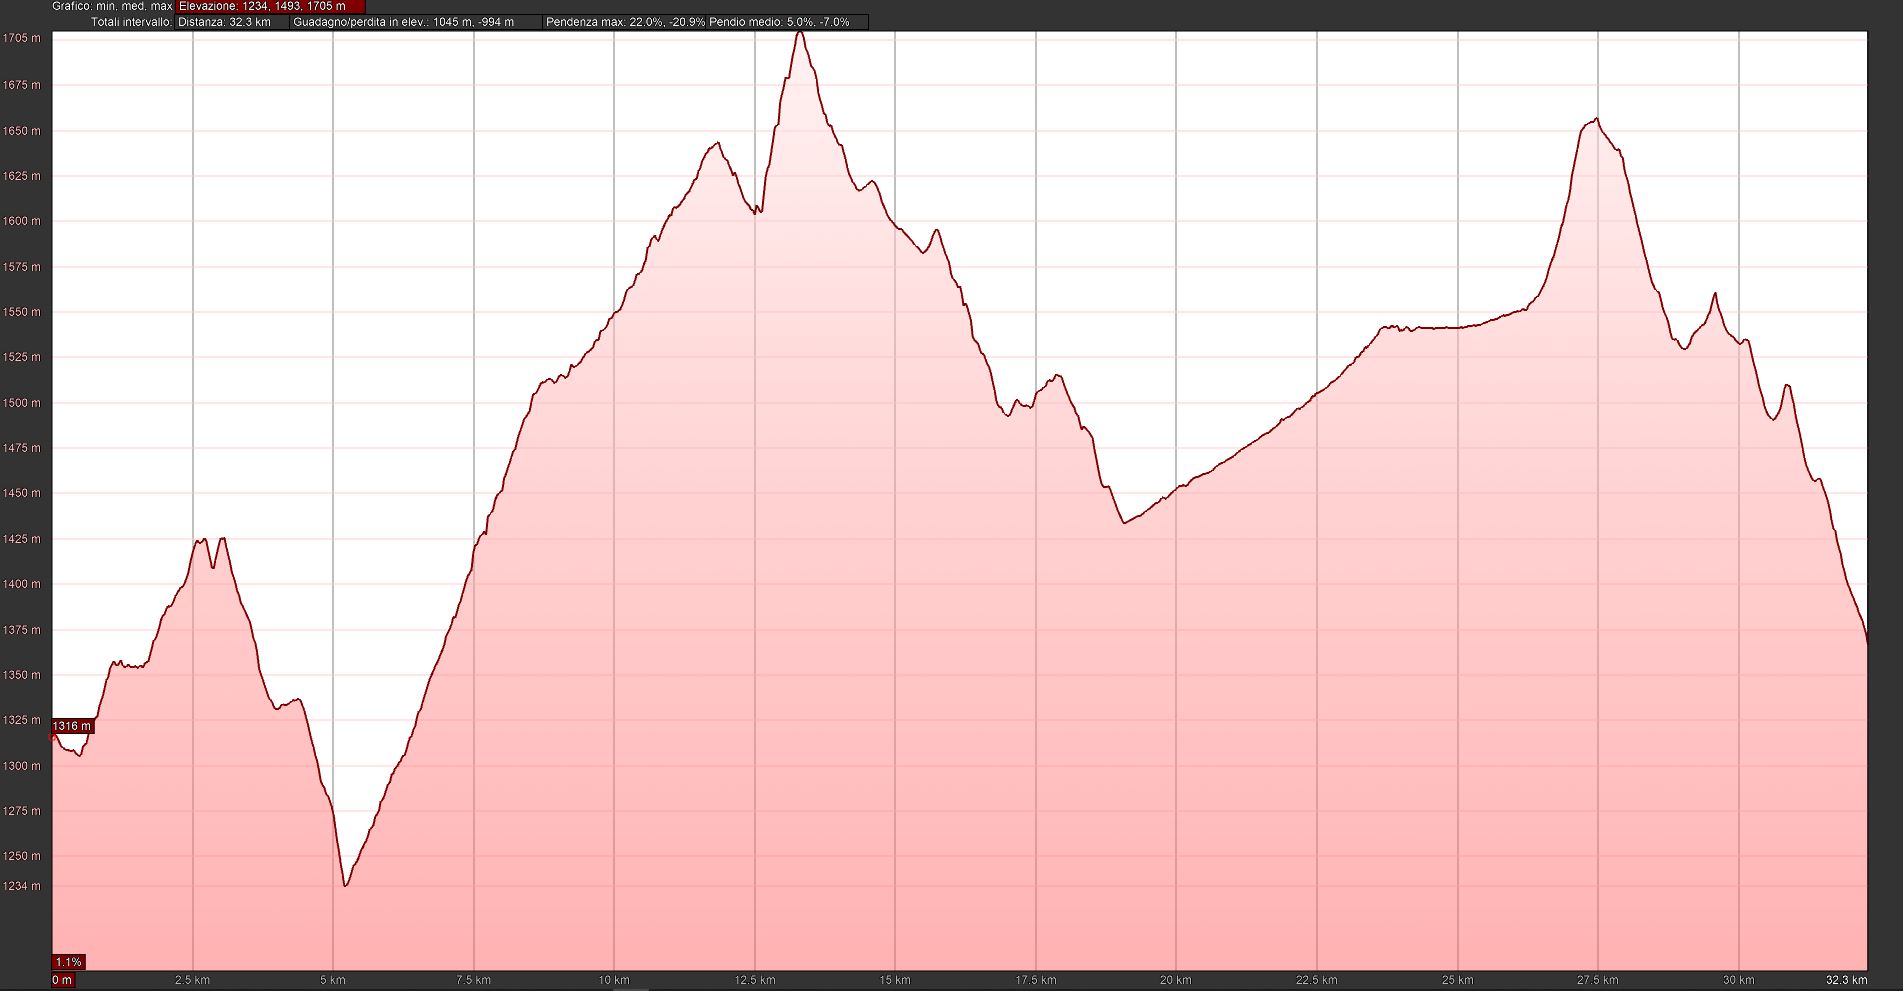Click the highest peak of the profile
1903x991 pixels.
click(799, 33)
